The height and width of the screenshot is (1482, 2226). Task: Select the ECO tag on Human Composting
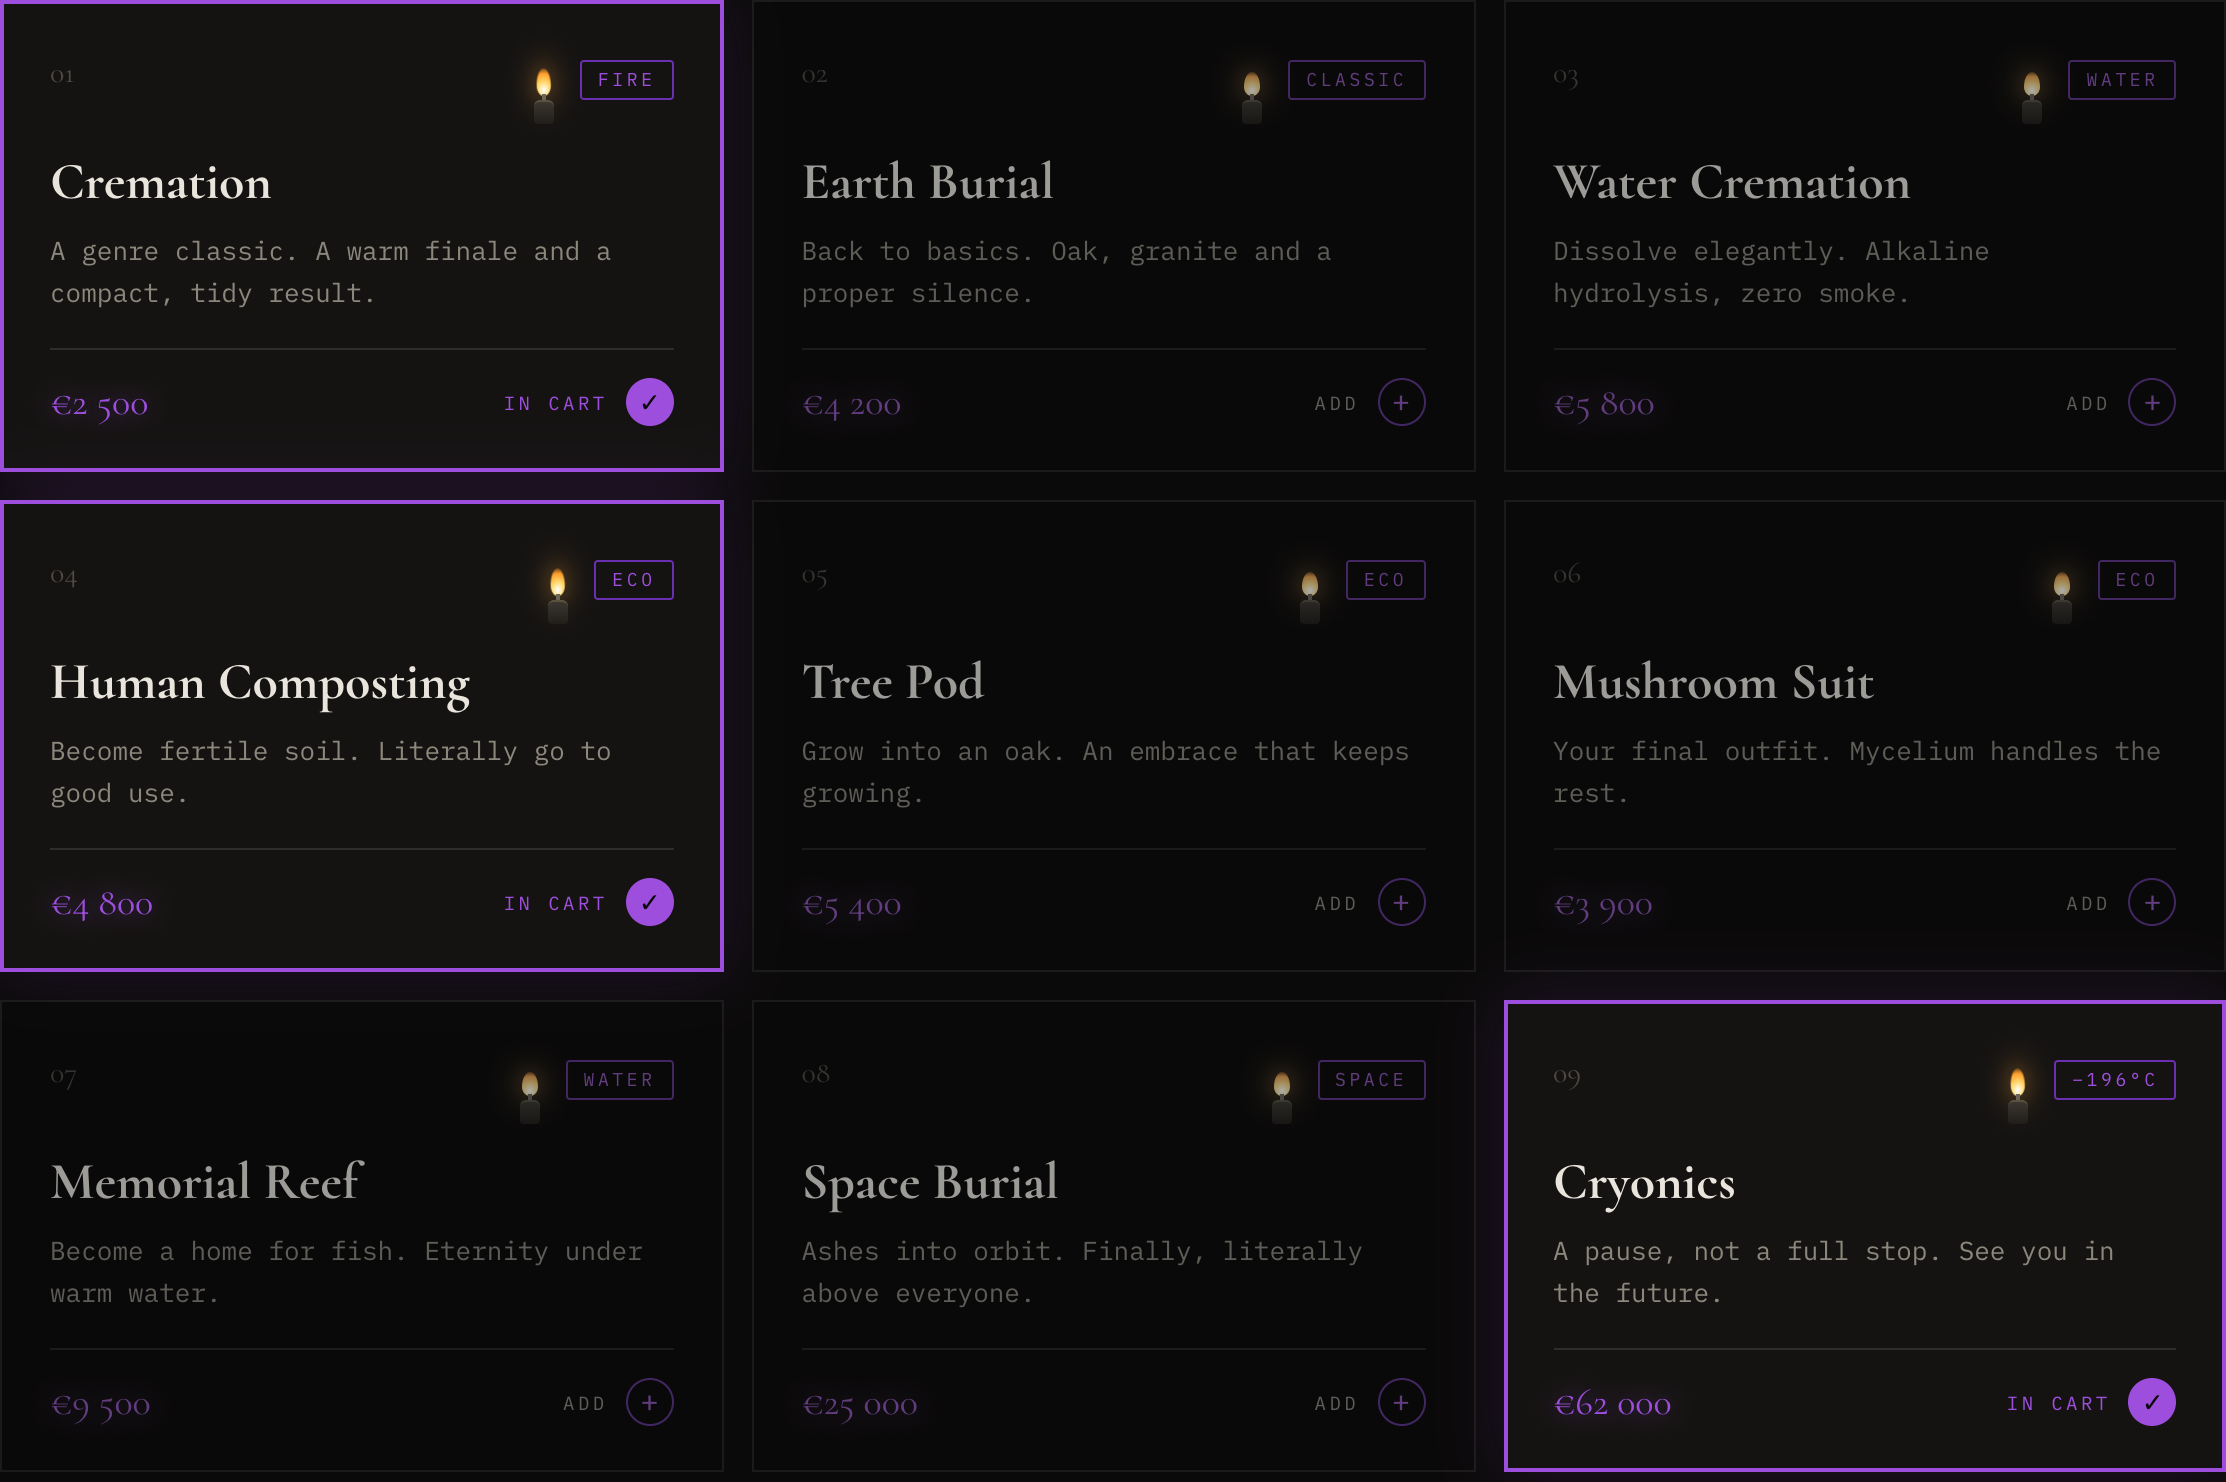pyautogui.click(x=633, y=580)
